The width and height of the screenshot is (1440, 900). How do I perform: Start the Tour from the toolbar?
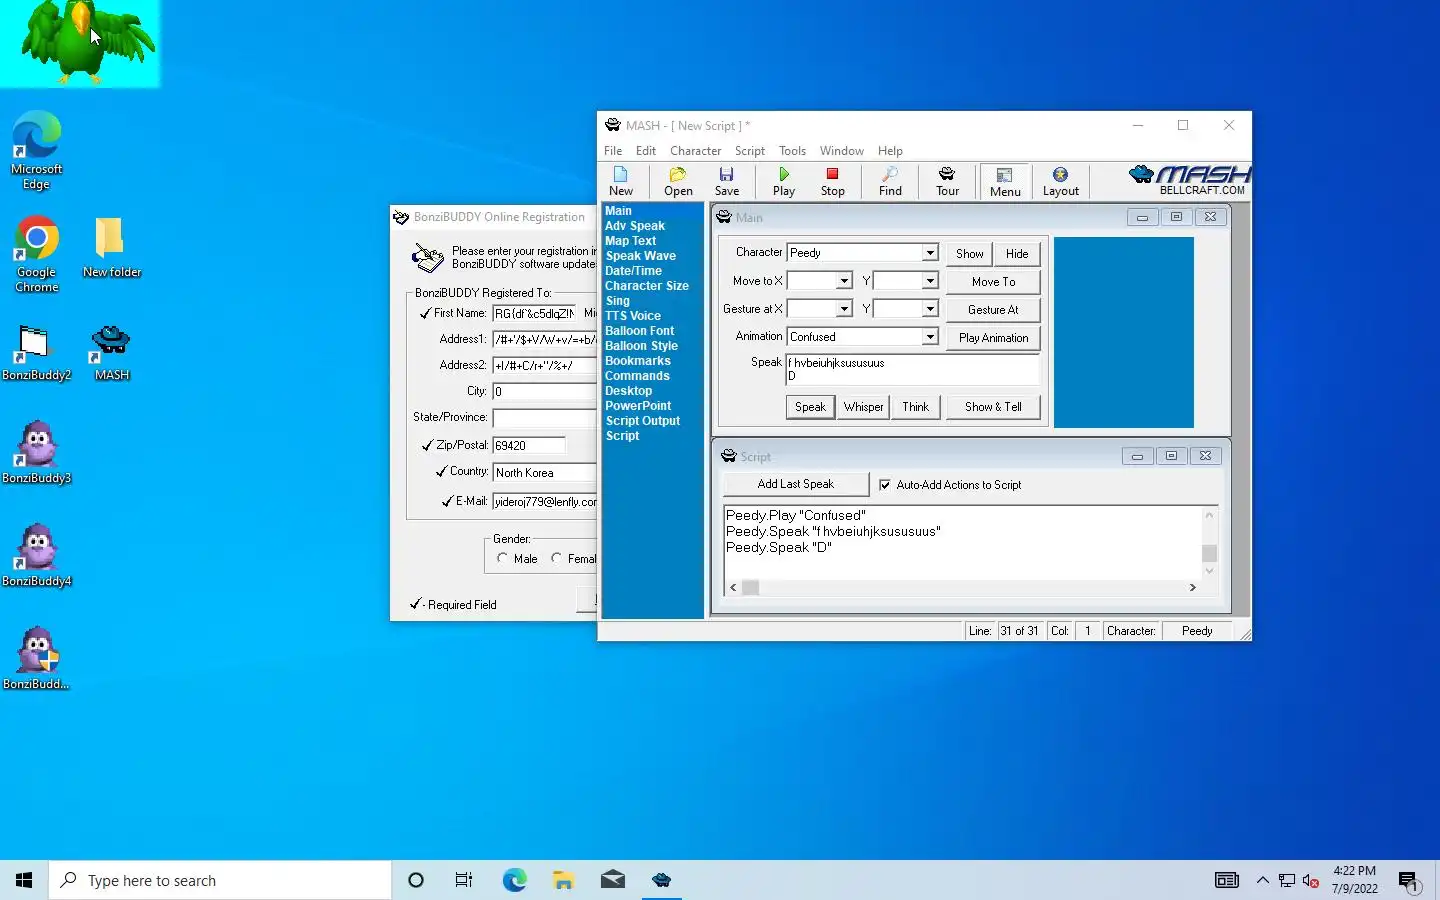click(x=947, y=182)
